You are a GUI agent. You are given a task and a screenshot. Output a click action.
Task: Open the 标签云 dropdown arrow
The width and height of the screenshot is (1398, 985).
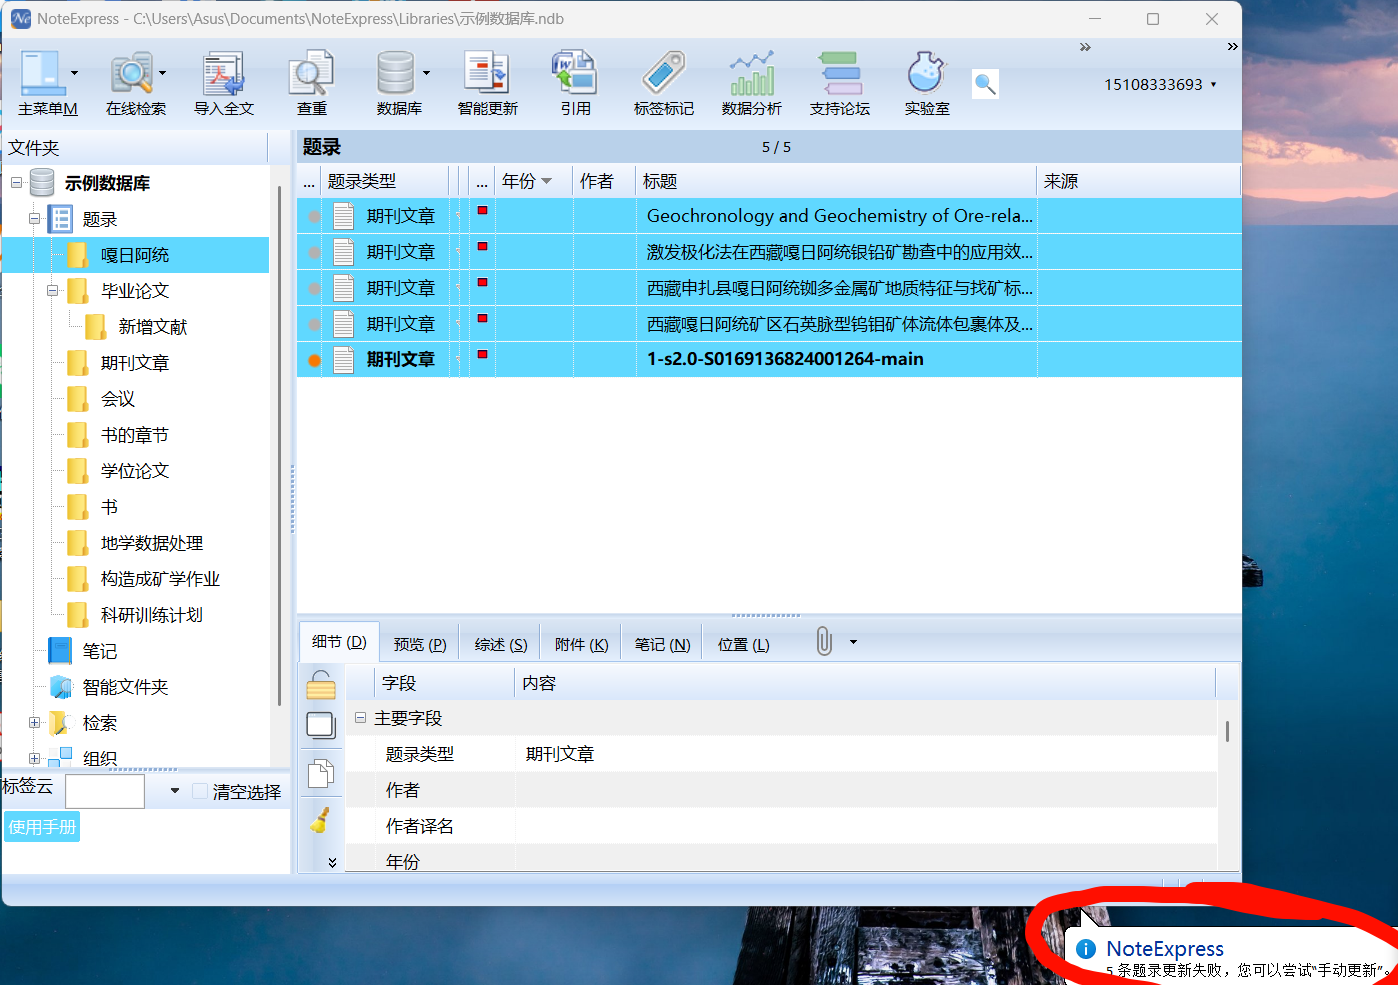174,791
